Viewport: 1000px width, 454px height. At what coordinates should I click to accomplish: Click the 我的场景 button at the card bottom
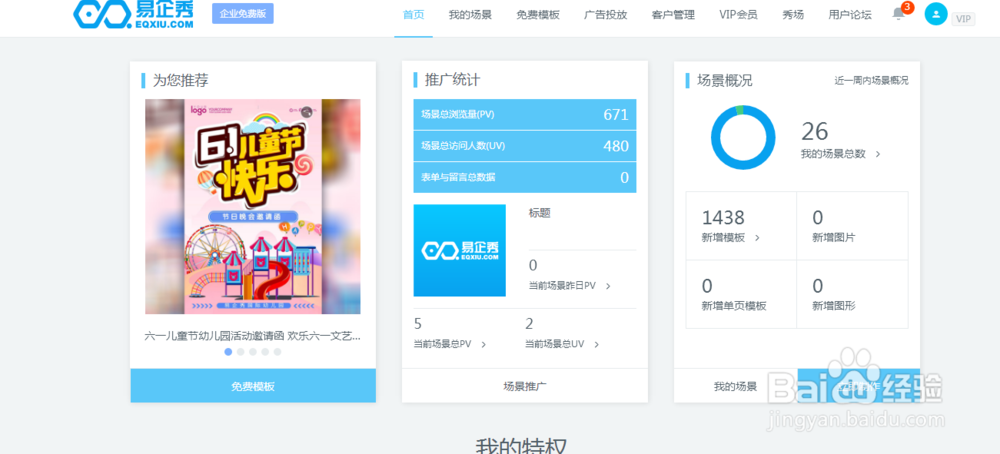tap(735, 386)
